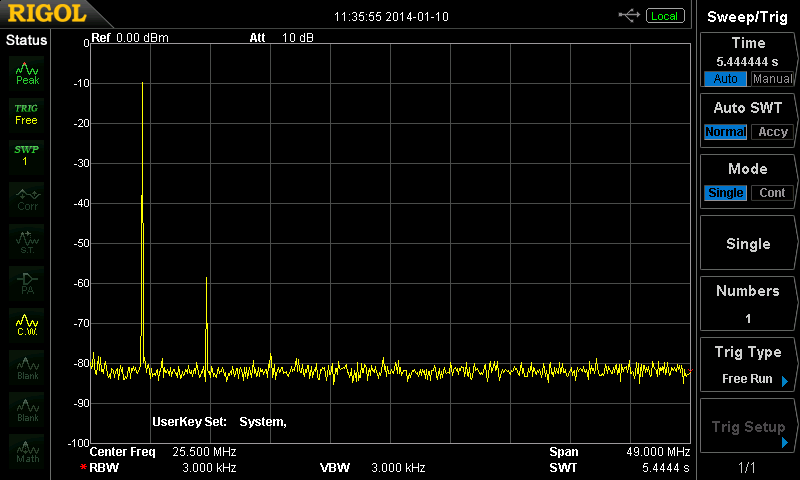Open the greyed Trig Setup softkey
The width and height of the screenshot is (800, 480).
click(x=747, y=426)
